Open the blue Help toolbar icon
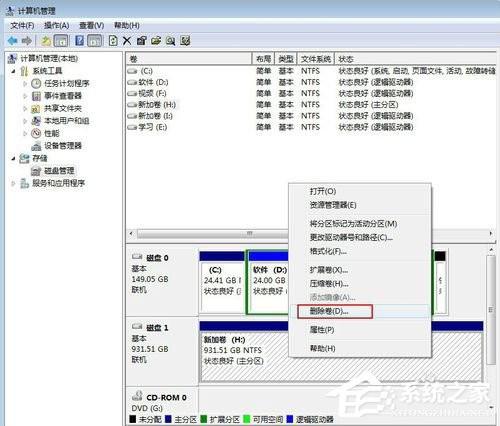500x426 pixels. (x=79, y=41)
